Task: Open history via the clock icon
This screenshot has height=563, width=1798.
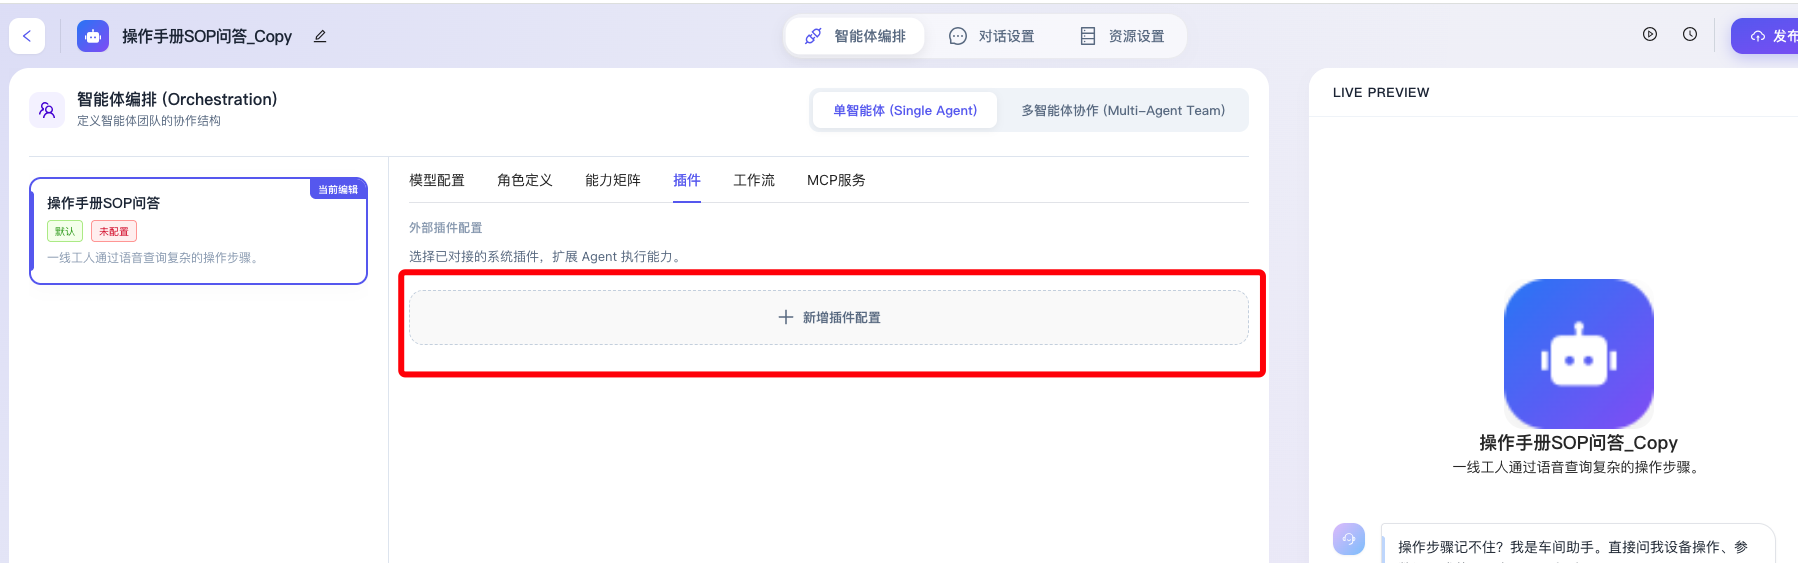Action: [1690, 34]
